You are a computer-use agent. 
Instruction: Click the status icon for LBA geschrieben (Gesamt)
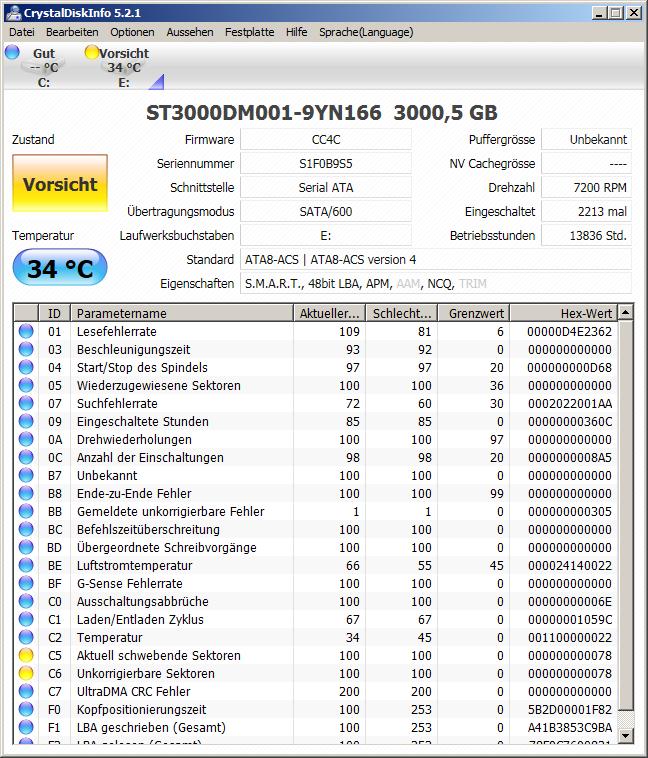pos(26,727)
